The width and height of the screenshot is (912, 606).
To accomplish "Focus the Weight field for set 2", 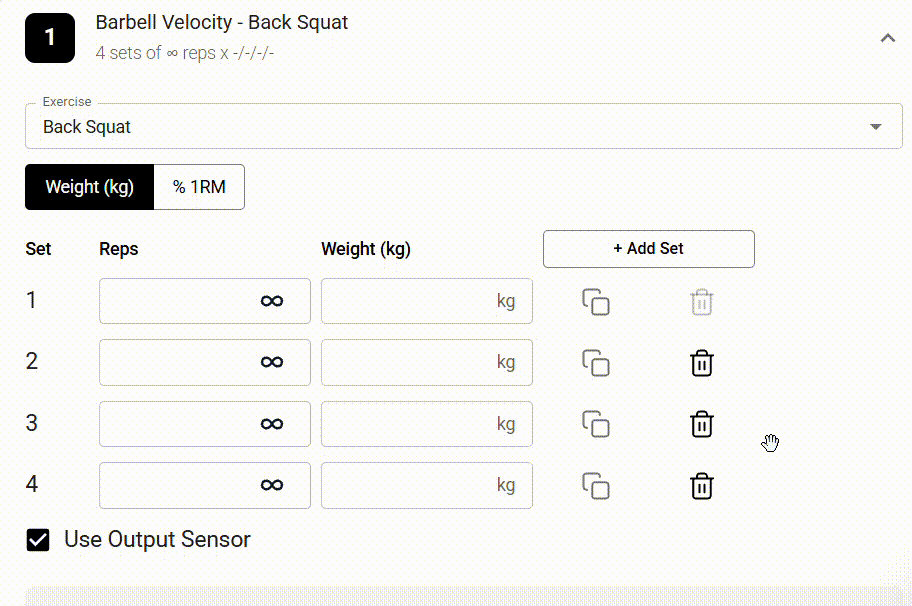I will (x=426, y=362).
